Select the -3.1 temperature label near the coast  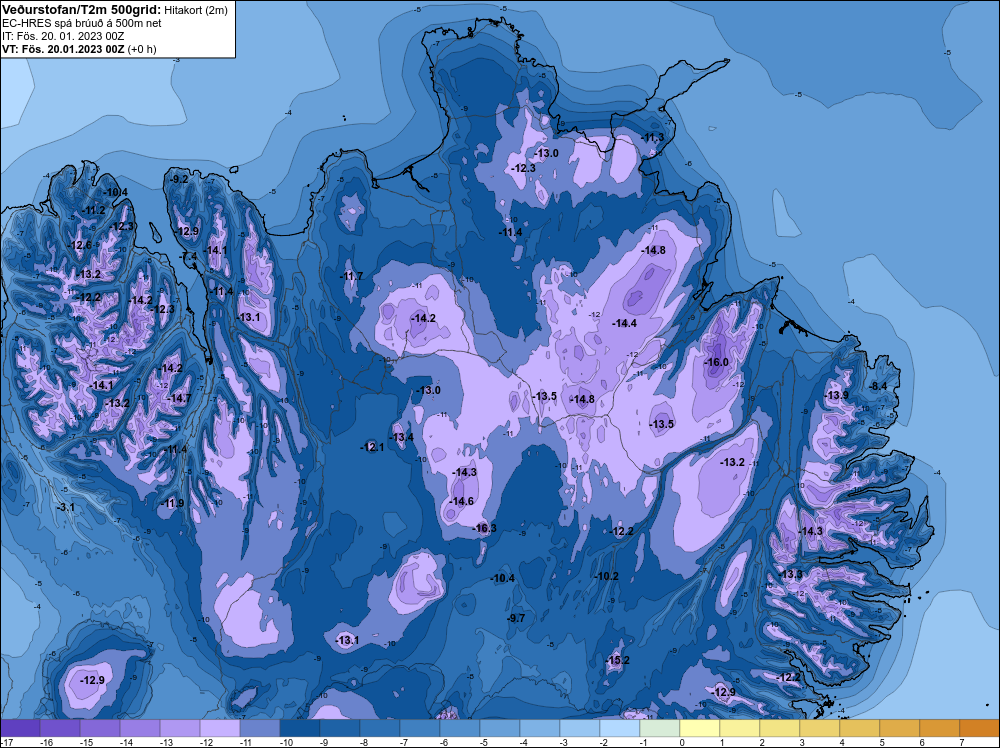[x=66, y=507]
